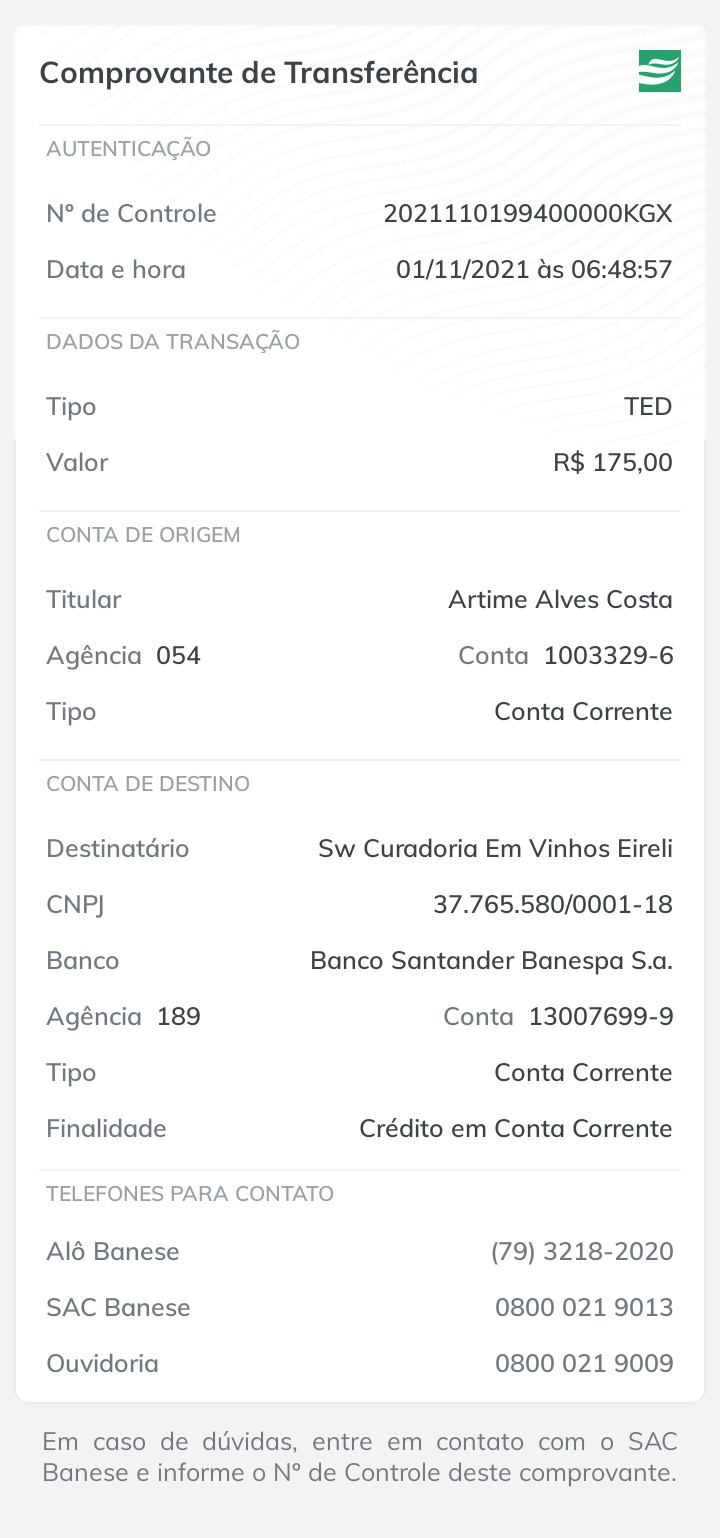Viewport: 720px width, 1538px height.
Task: Select the Nº de Controle code
Action: coord(528,214)
